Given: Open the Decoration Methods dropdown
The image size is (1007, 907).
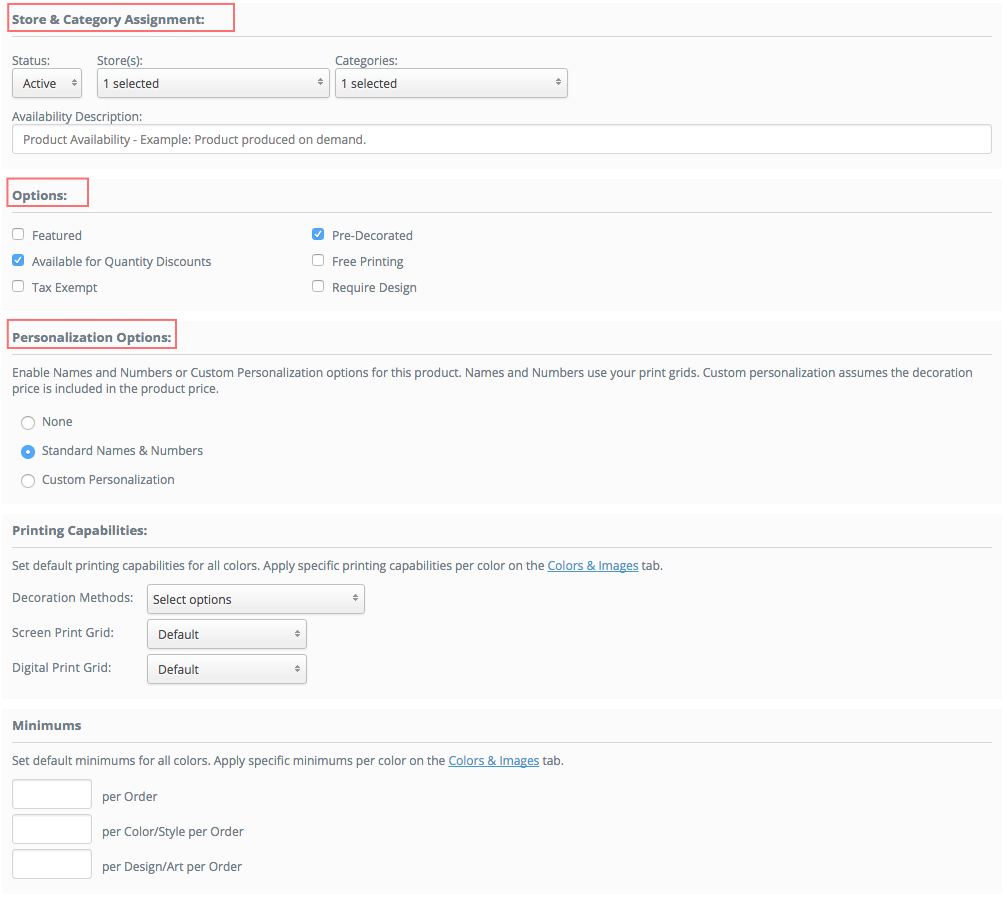Looking at the screenshot, I should coord(256,599).
